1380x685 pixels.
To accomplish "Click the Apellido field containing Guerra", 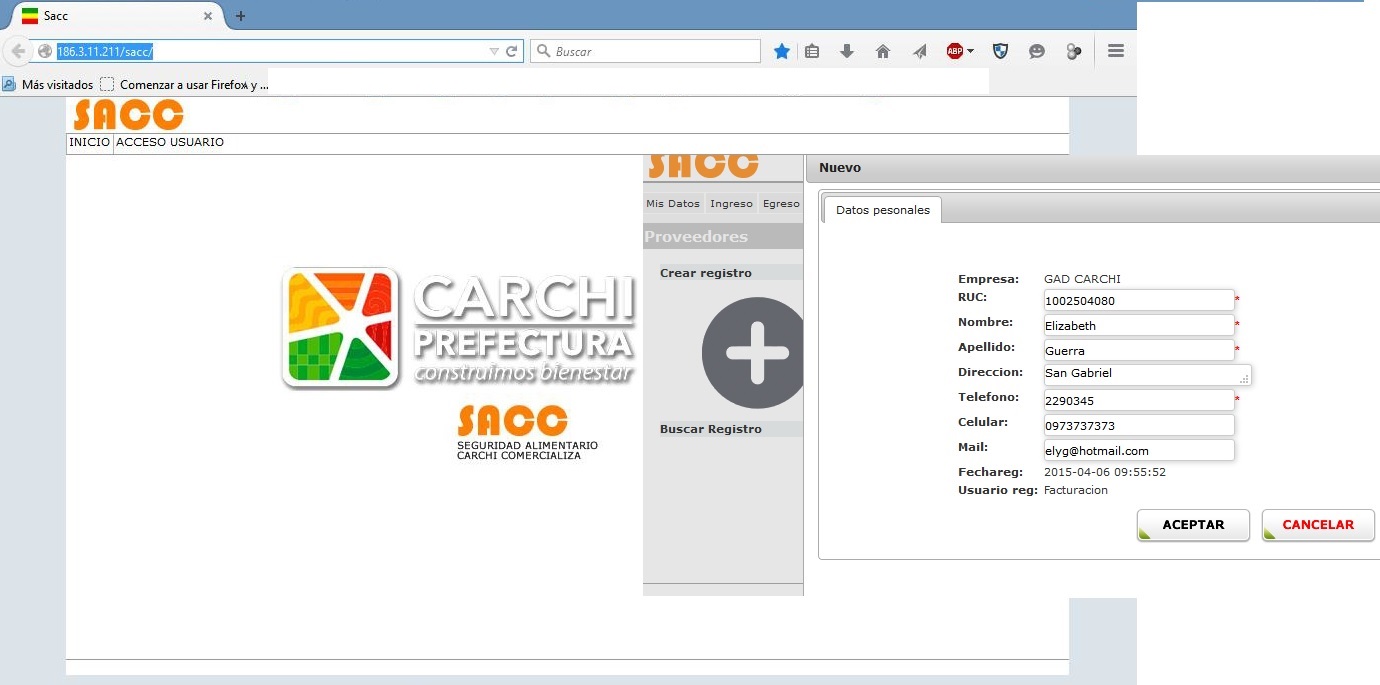I will point(1139,350).
